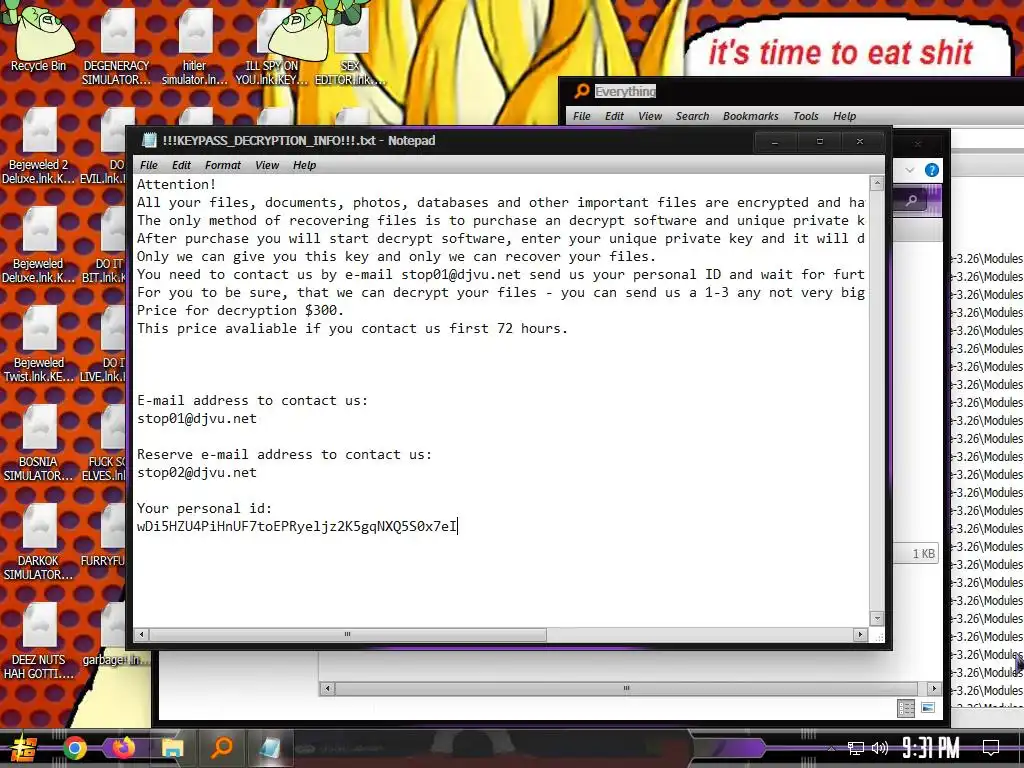Screen dimensions: 1024x768
Task: Launch Firefox from taskbar
Action: tap(123, 748)
